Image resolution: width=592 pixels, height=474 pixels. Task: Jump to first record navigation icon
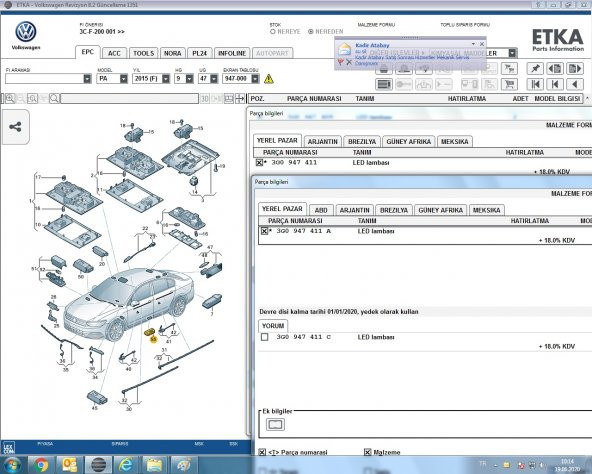(535, 84)
